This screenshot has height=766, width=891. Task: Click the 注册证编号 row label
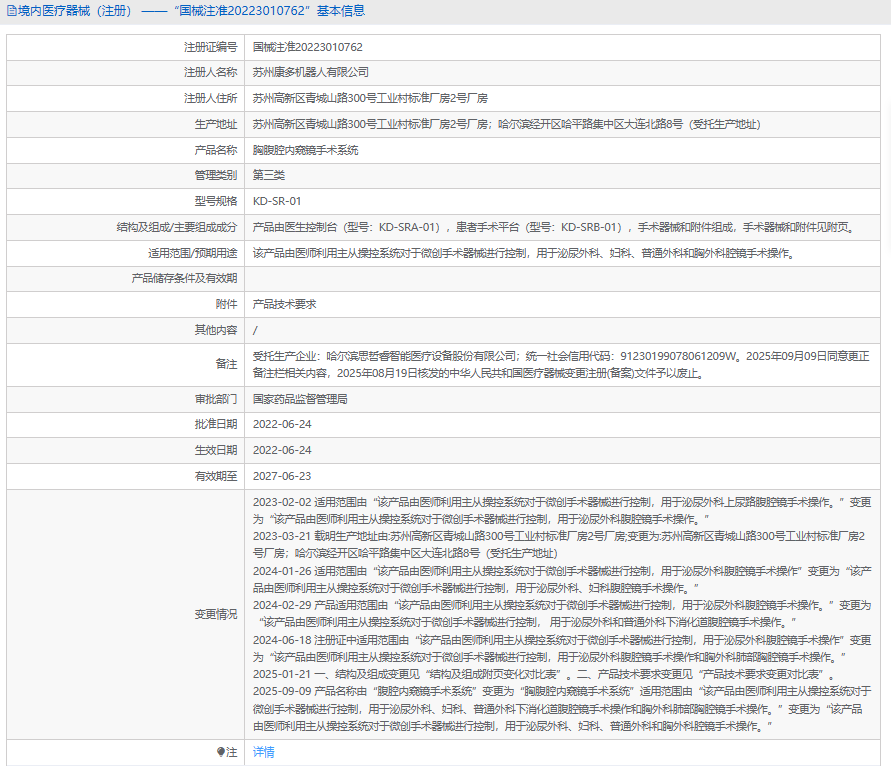(210, 47)
